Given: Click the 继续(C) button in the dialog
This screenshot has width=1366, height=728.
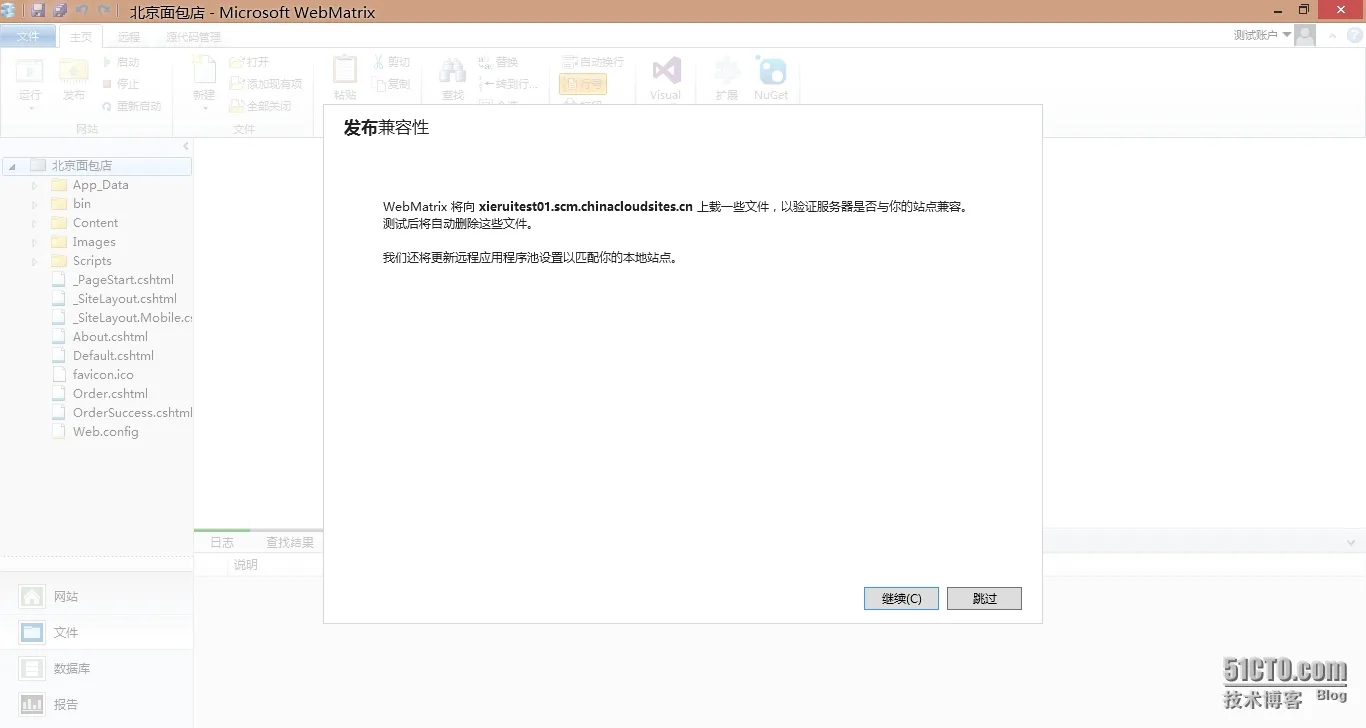Looking at the screenshot, I should pos(901,598).
